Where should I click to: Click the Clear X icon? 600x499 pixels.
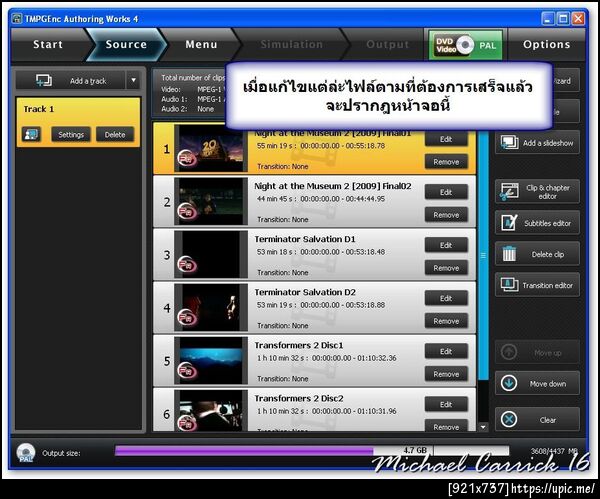[x=509, y=419]
